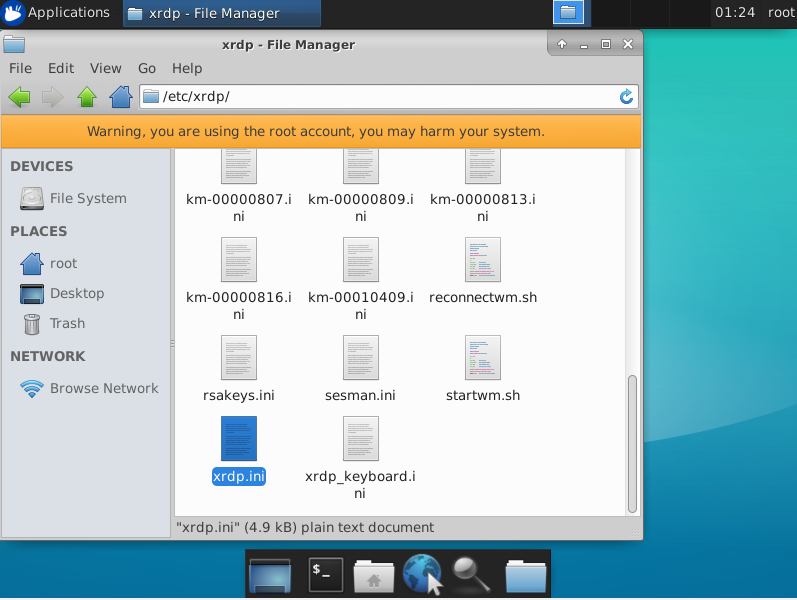The width and height of the screenshot is (797, 600).
Task: Click xrdp - File Manager taskbar button
Action: (x=222, y=13)
